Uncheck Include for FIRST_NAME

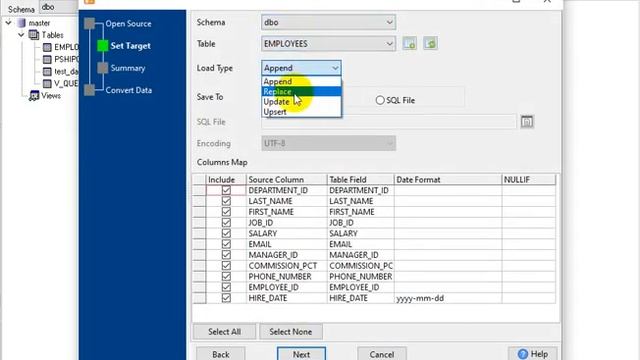tap(226, 212)
